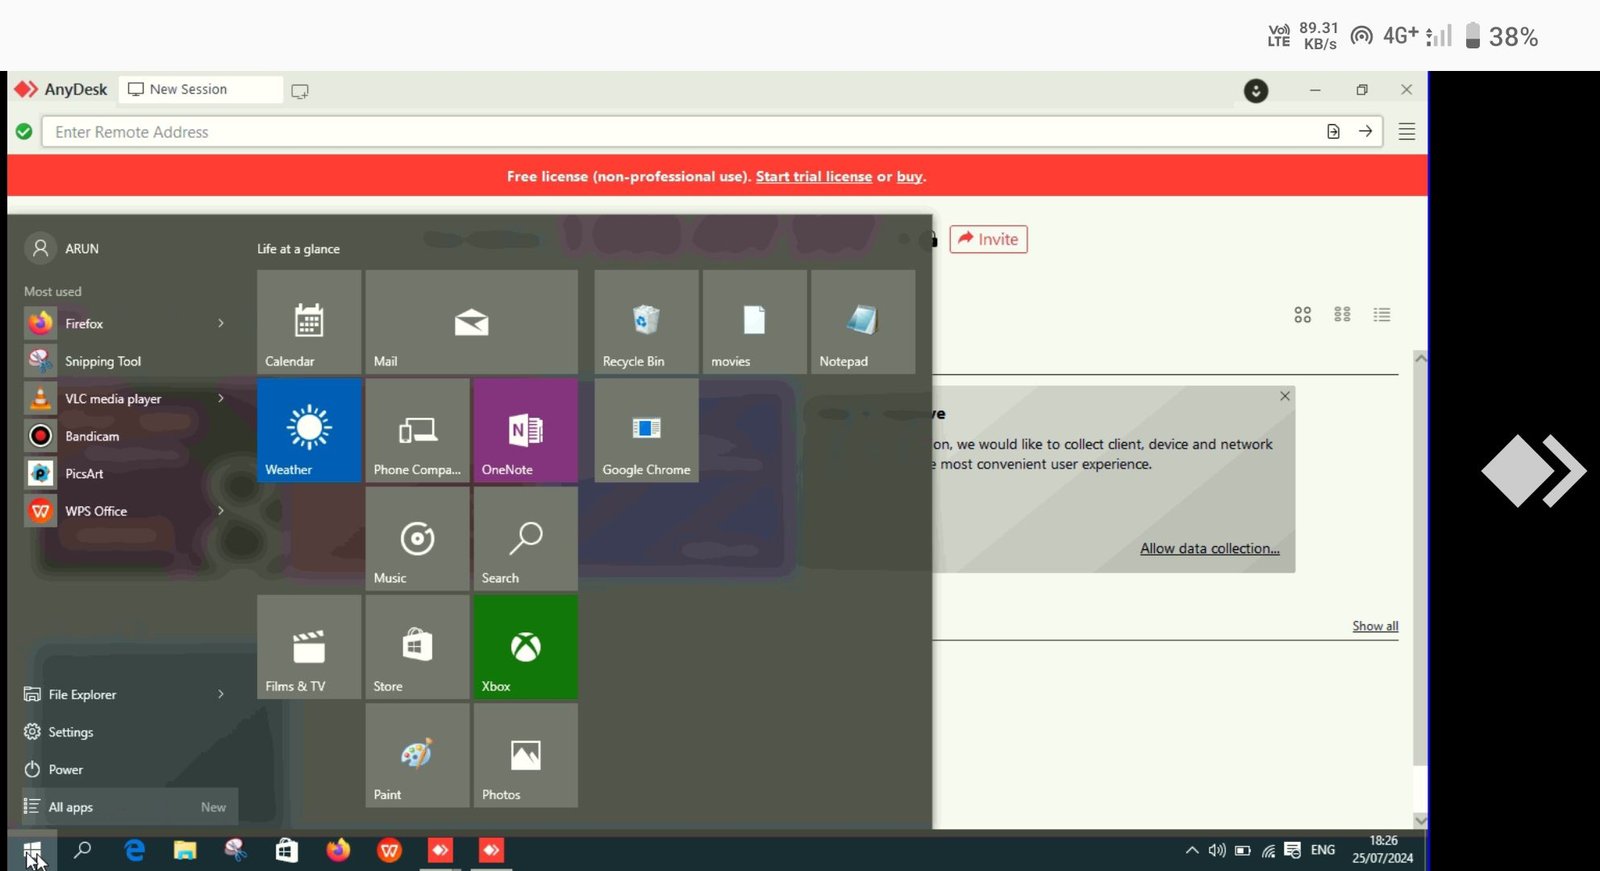Switch to small tiles view layout
The width and height of the screenshot is (1600, 871).
tap(1342, 315)
